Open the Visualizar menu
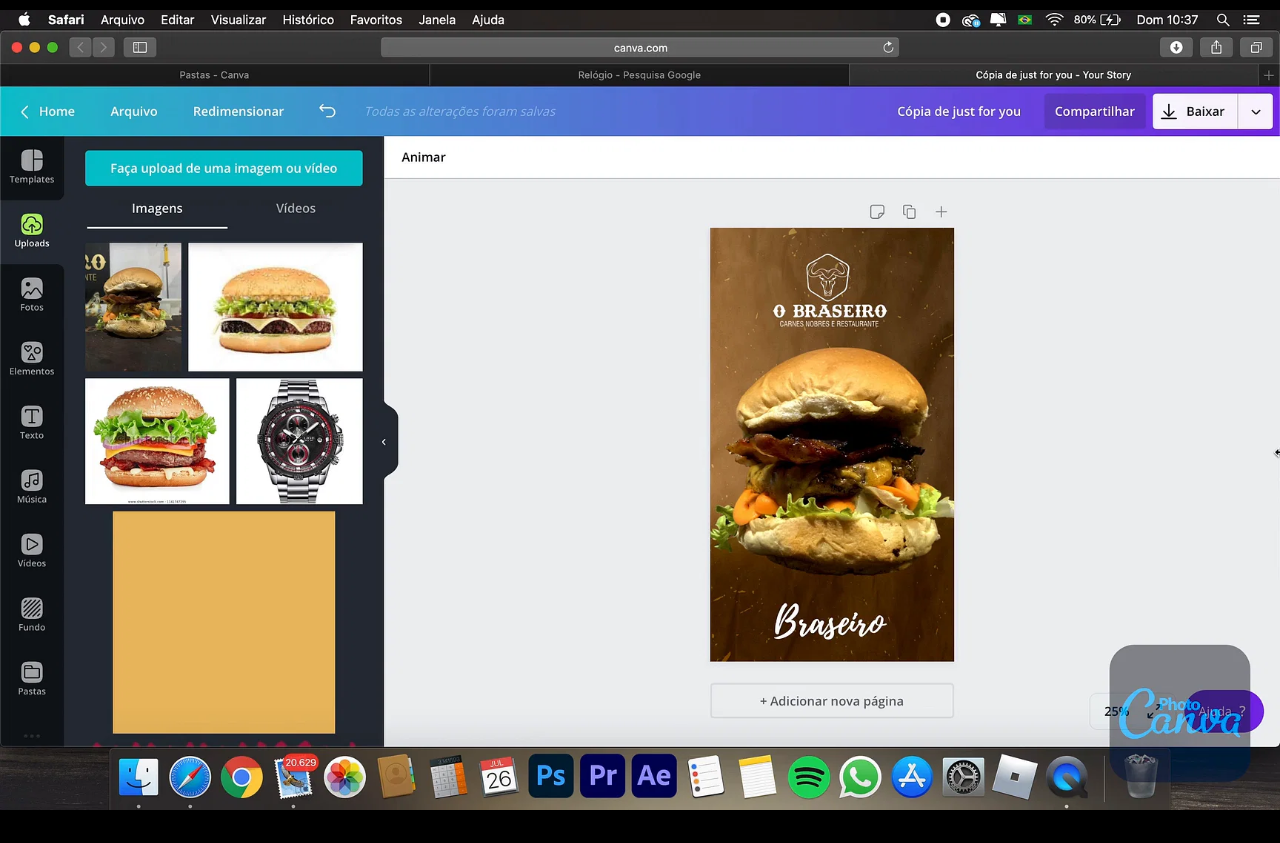This screenshot has width=1280, height=843. click(238, 19)
